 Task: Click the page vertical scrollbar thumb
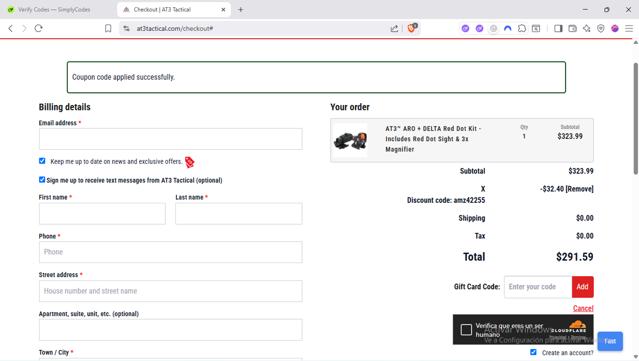coord(636,118)
